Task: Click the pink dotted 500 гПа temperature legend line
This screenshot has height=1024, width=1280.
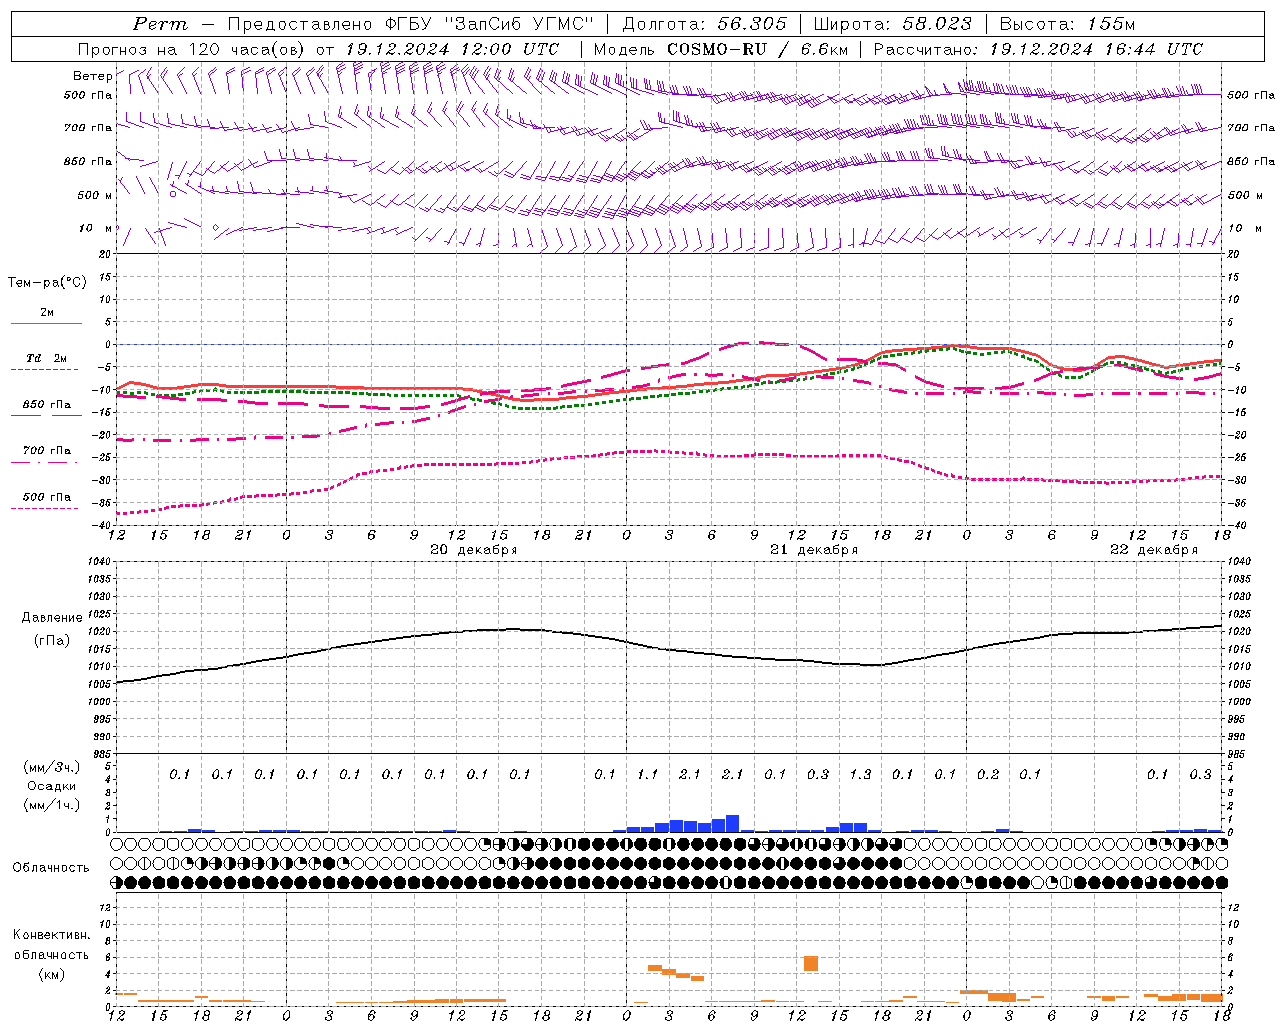Action: [44, 508]
